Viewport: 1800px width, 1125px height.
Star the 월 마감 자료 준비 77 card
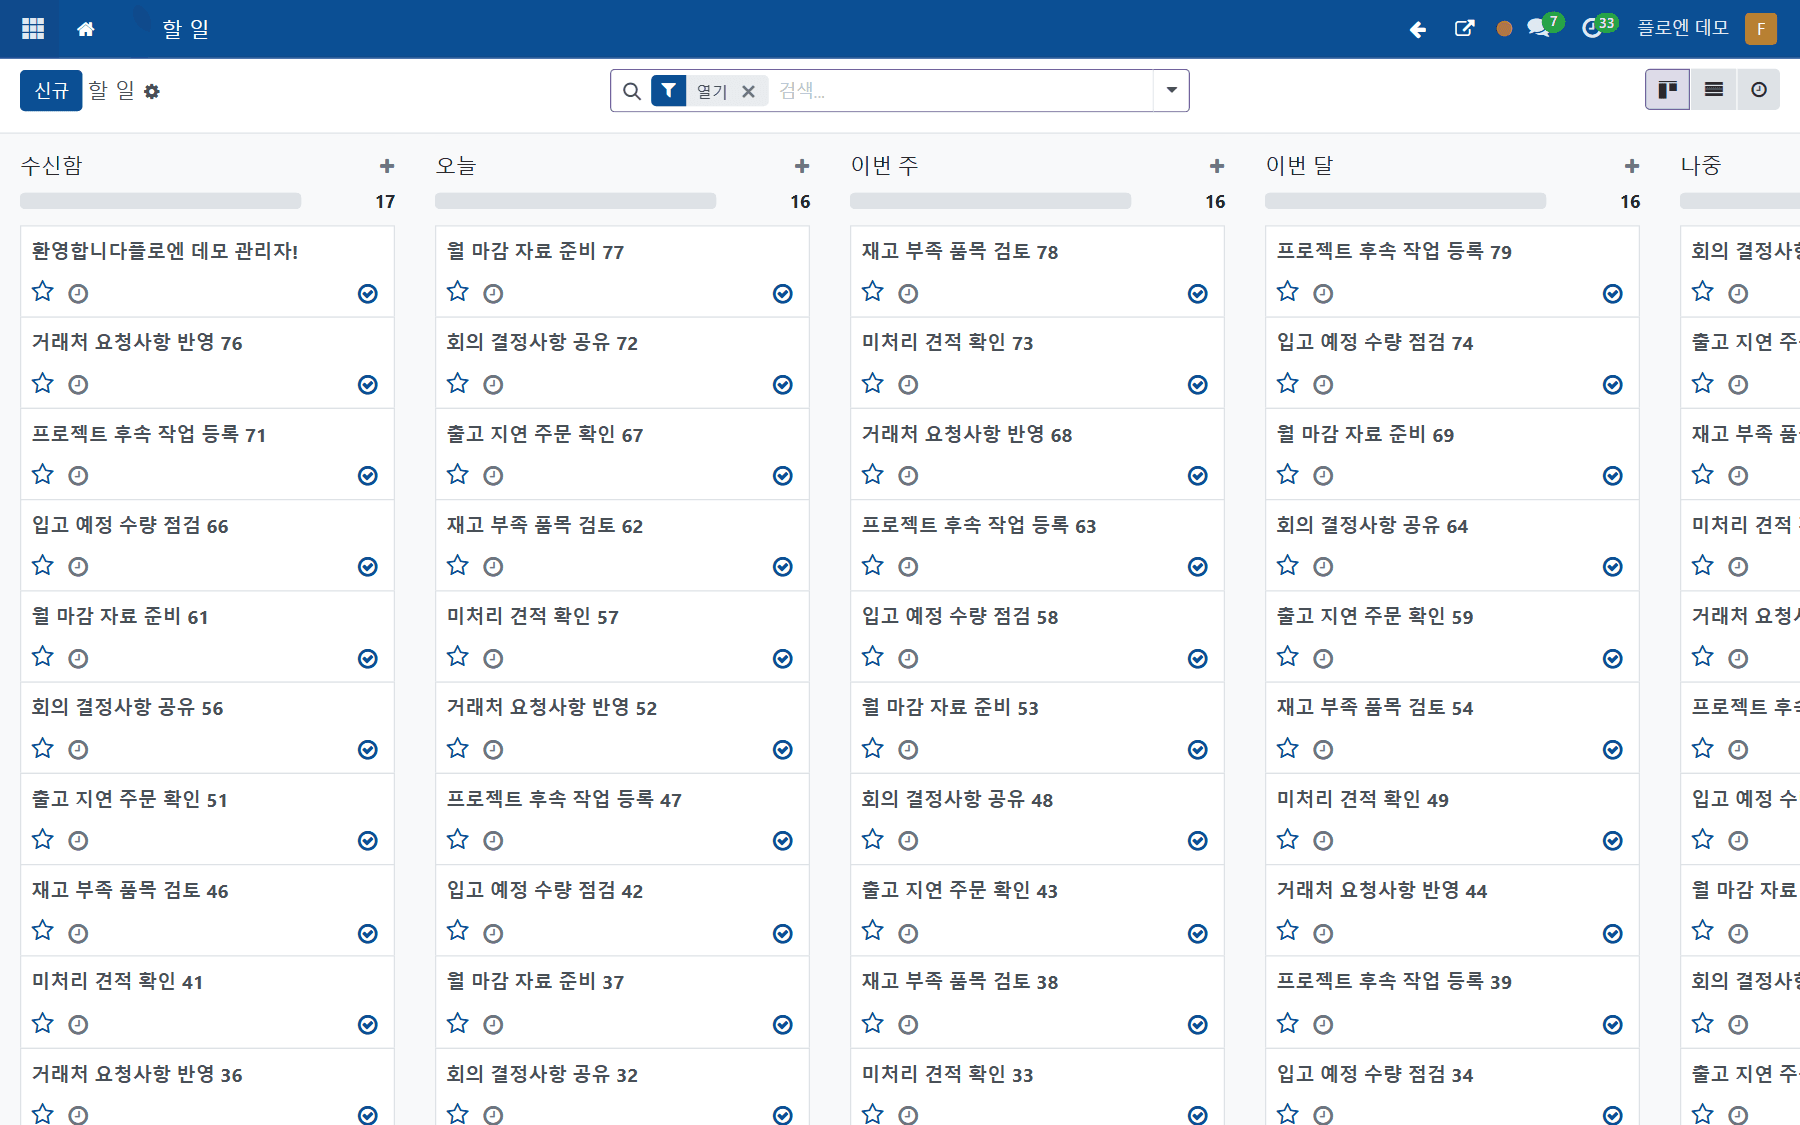pyautogui.click(x=458, y=292)
